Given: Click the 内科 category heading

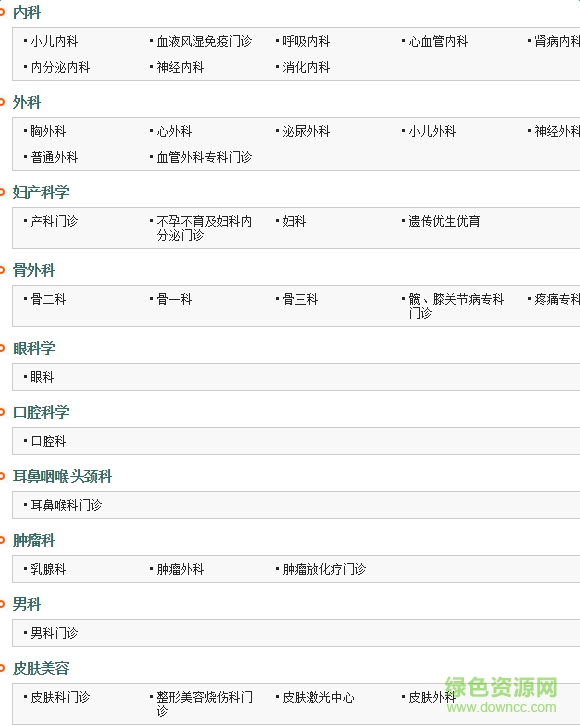Looking at the screenshot, I should (x=27, y=13).
